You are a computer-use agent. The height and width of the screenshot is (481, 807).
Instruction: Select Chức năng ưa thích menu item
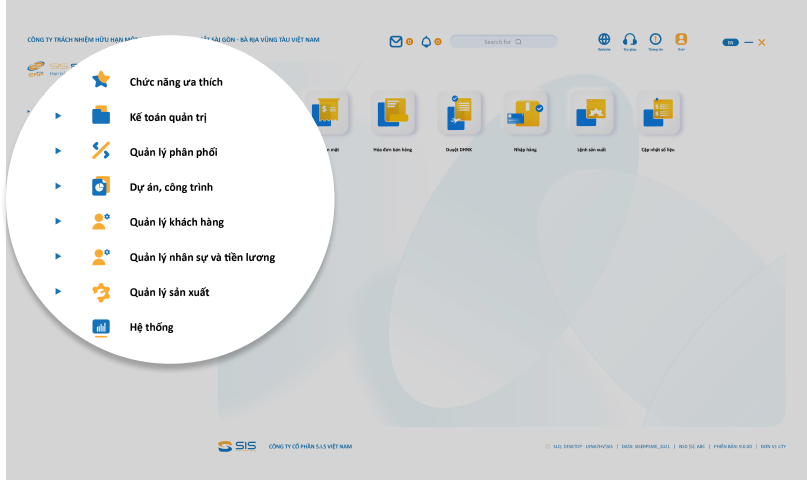(176, 81)
